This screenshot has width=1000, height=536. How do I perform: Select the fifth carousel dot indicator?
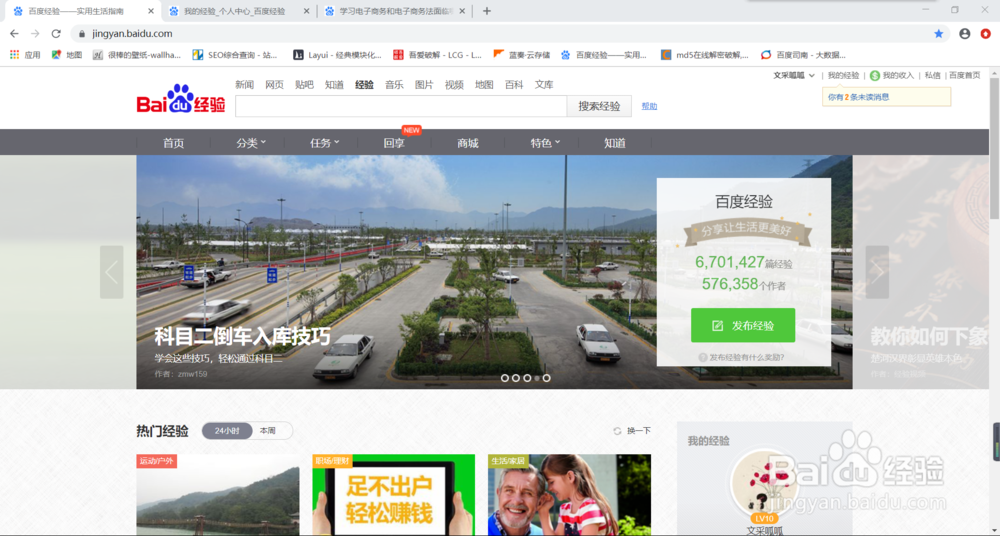547,378
